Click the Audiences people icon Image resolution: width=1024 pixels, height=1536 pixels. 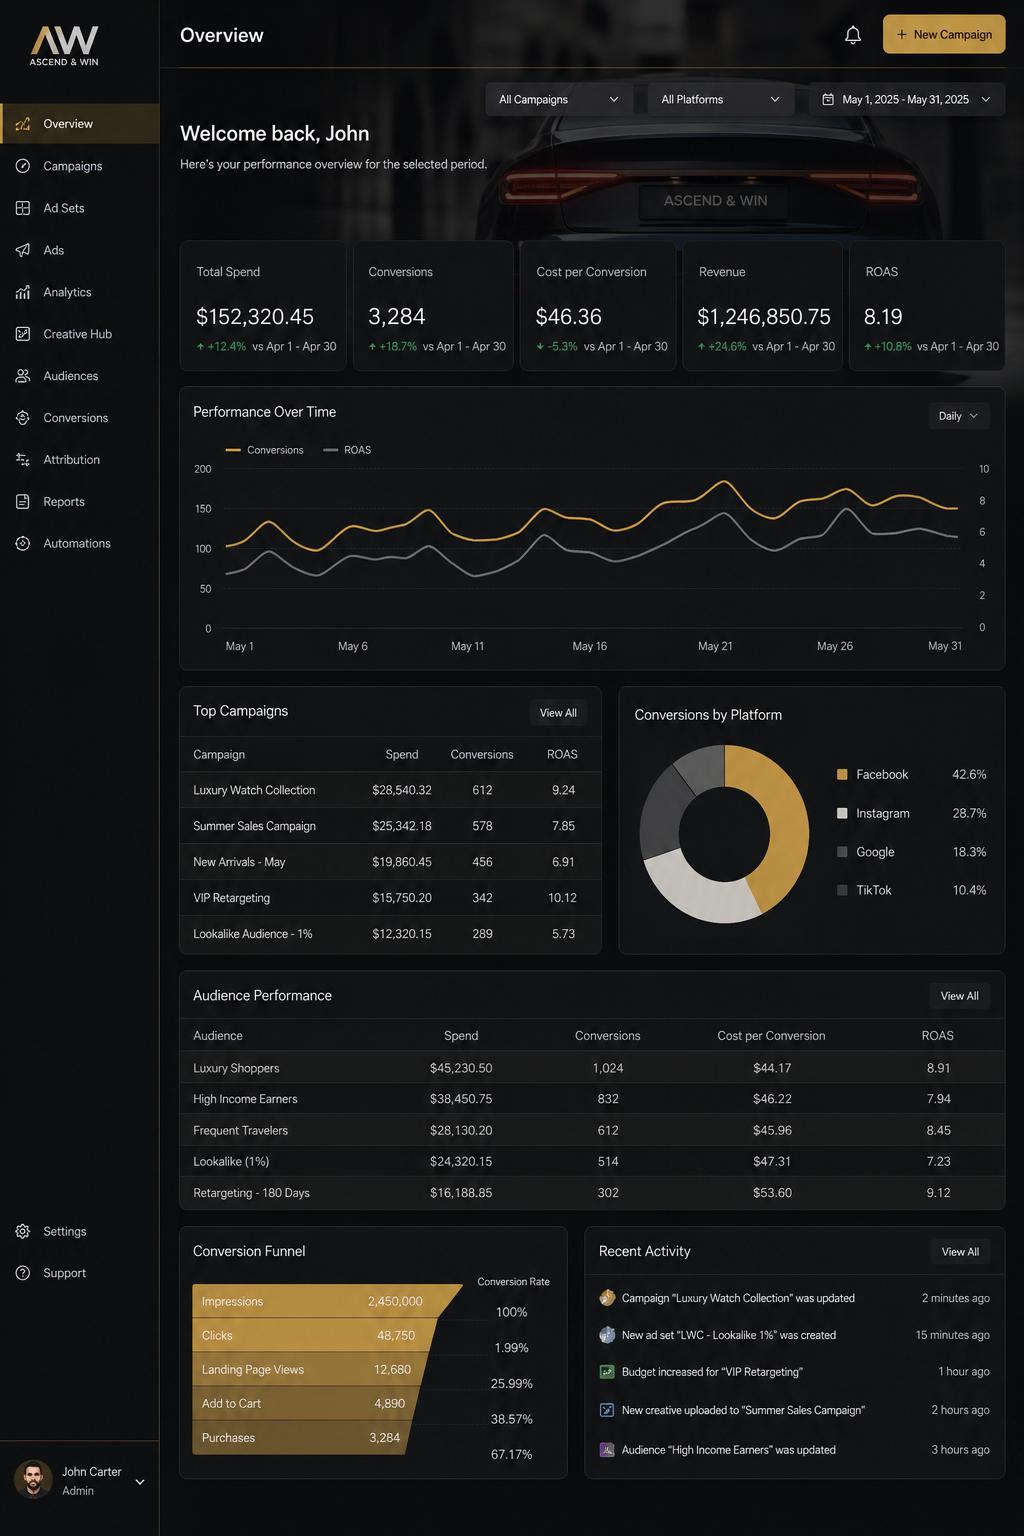(23, 376)
